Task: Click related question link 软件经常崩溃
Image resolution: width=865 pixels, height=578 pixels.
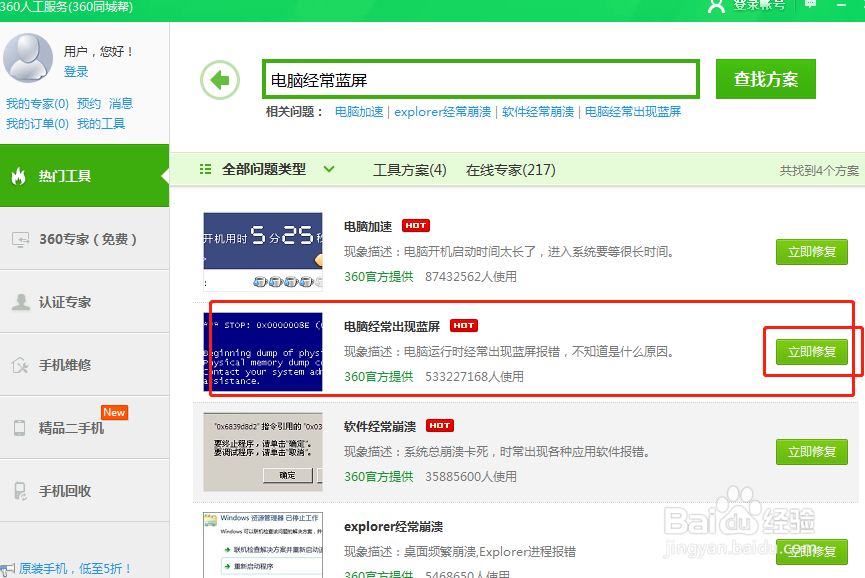Action: point(538,112)
